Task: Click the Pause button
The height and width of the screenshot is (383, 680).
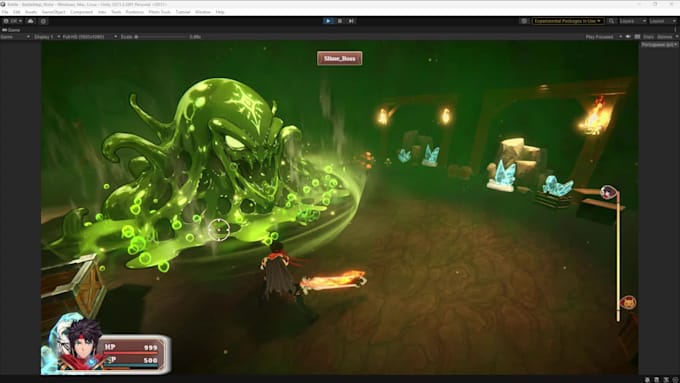Action: (340, 21)
